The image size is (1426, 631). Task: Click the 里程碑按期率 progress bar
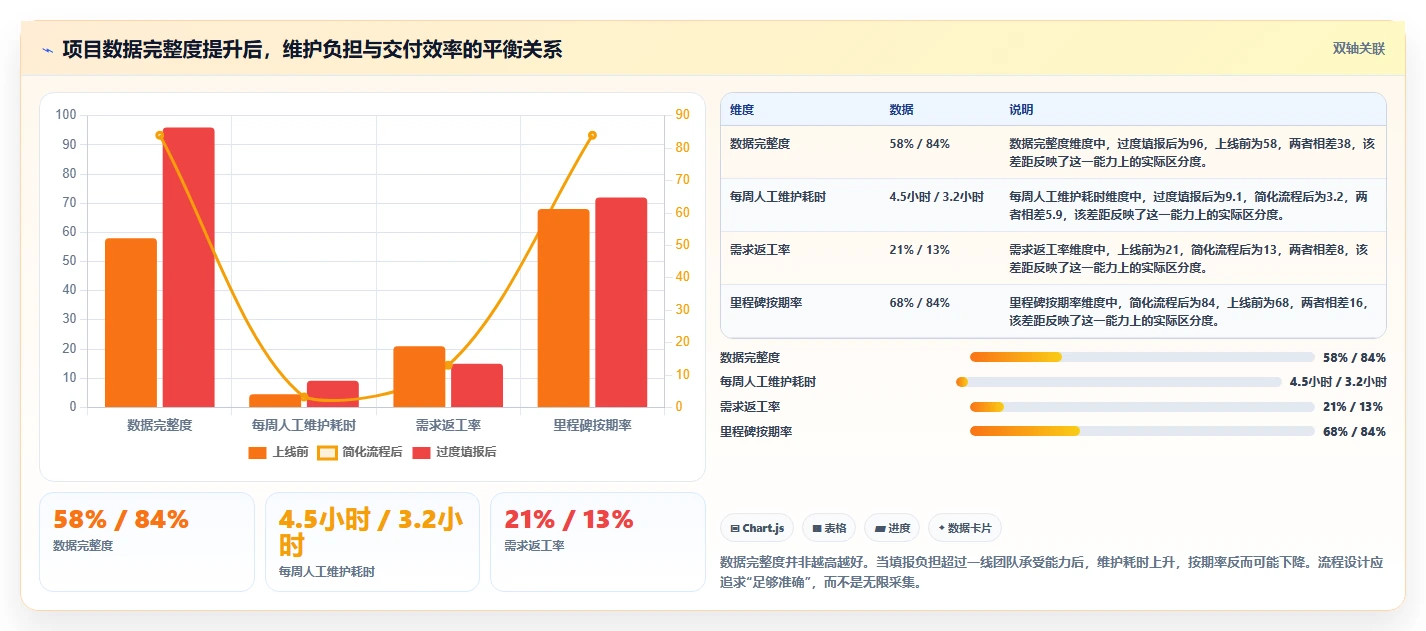1142,432
